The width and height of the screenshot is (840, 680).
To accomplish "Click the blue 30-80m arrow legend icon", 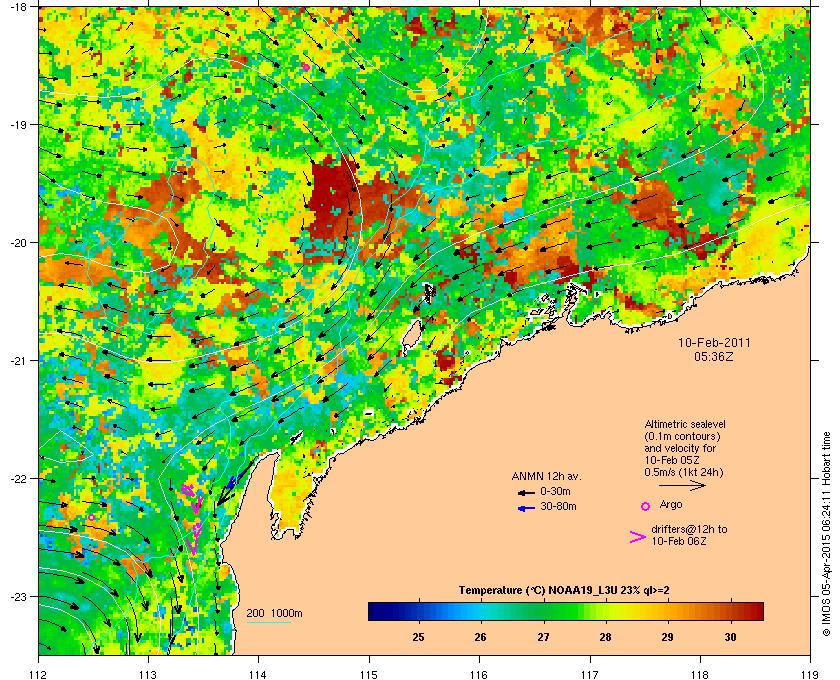I will 526,508.
